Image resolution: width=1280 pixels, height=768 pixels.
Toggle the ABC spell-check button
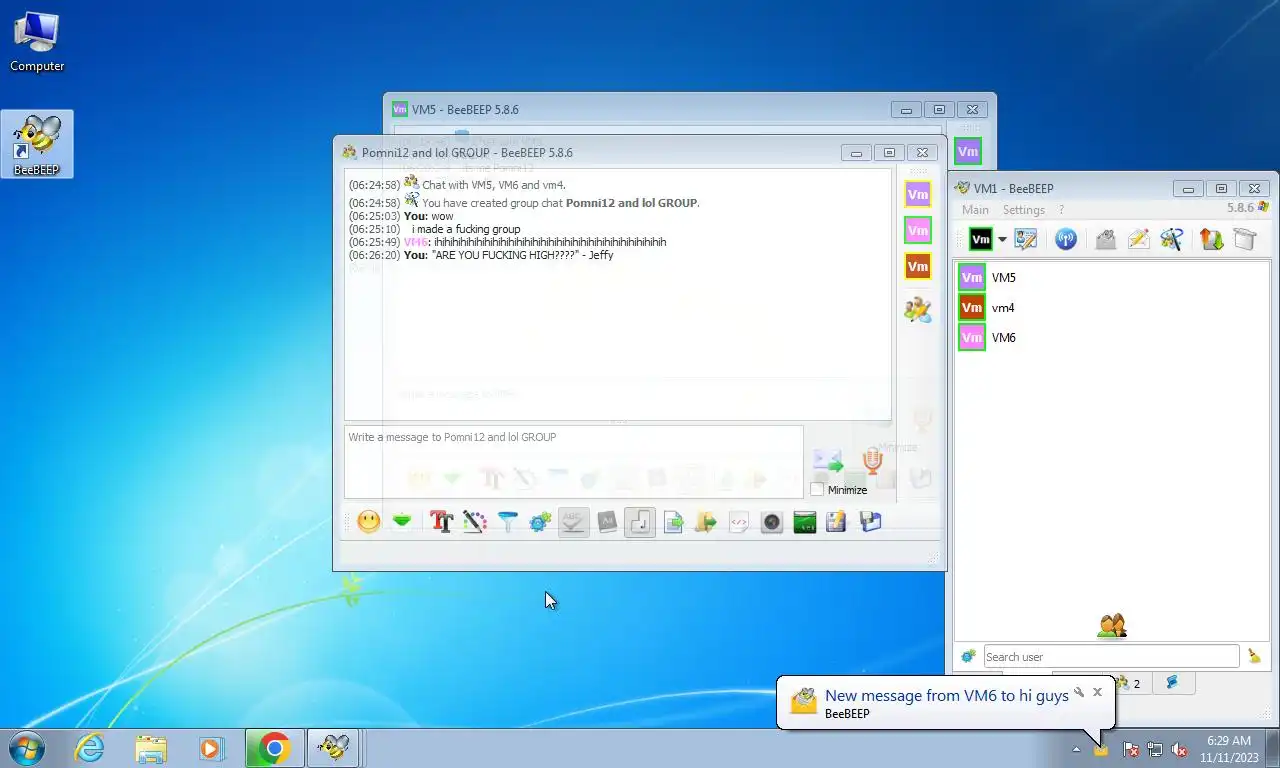(573, 522)
